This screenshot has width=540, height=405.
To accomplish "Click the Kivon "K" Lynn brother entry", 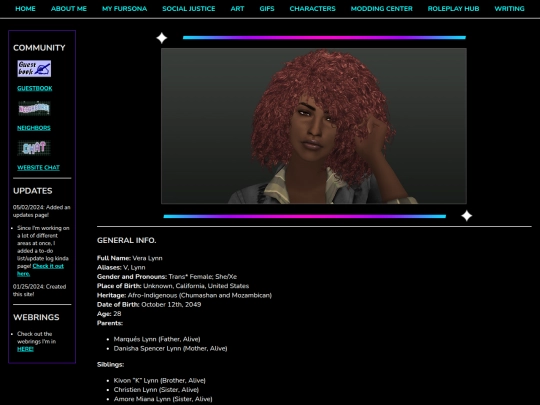I will (x=159, y=381).
